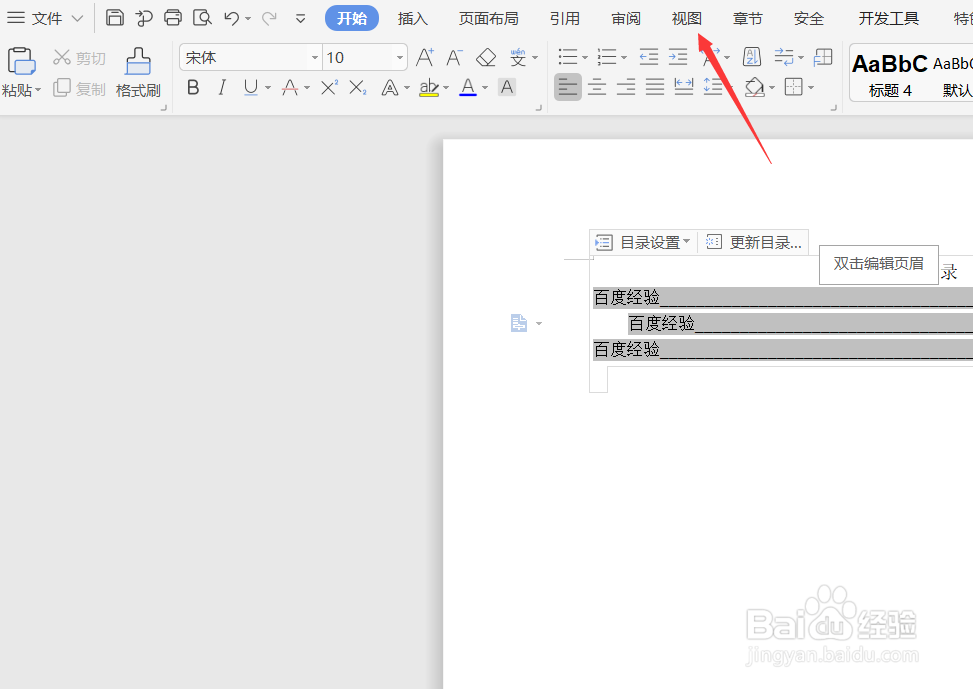This screenshot has width=973, height=689.
Task: Open Print Preview icon
Action: click(x=202, y=17)
